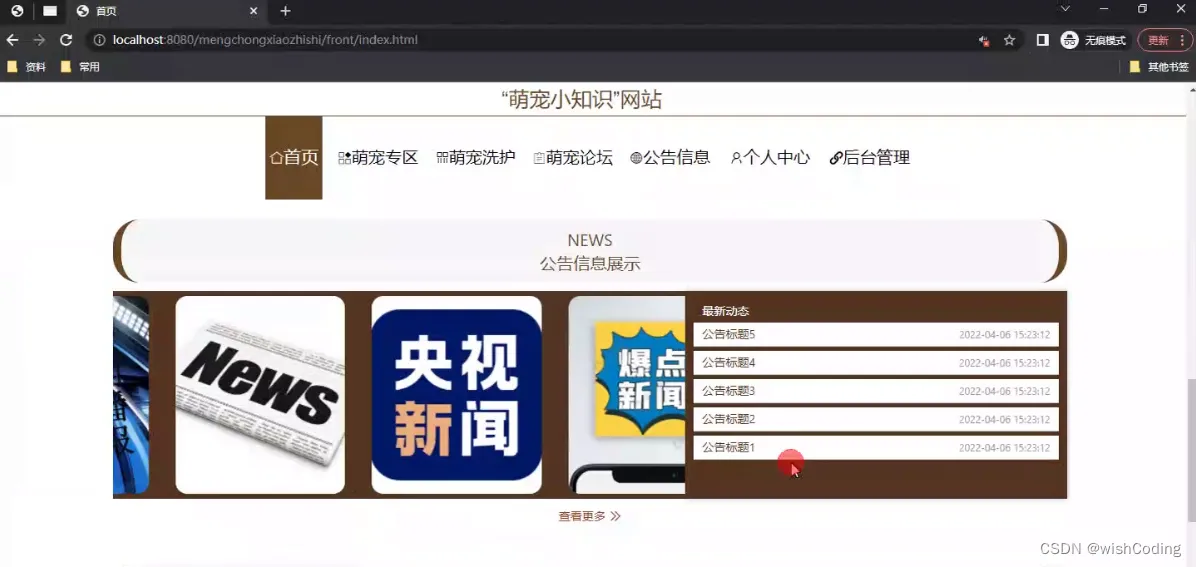Select the 首页 navigation item
Image resolution: width=1196 pixels, height=567 pixels.
(294, 158)
